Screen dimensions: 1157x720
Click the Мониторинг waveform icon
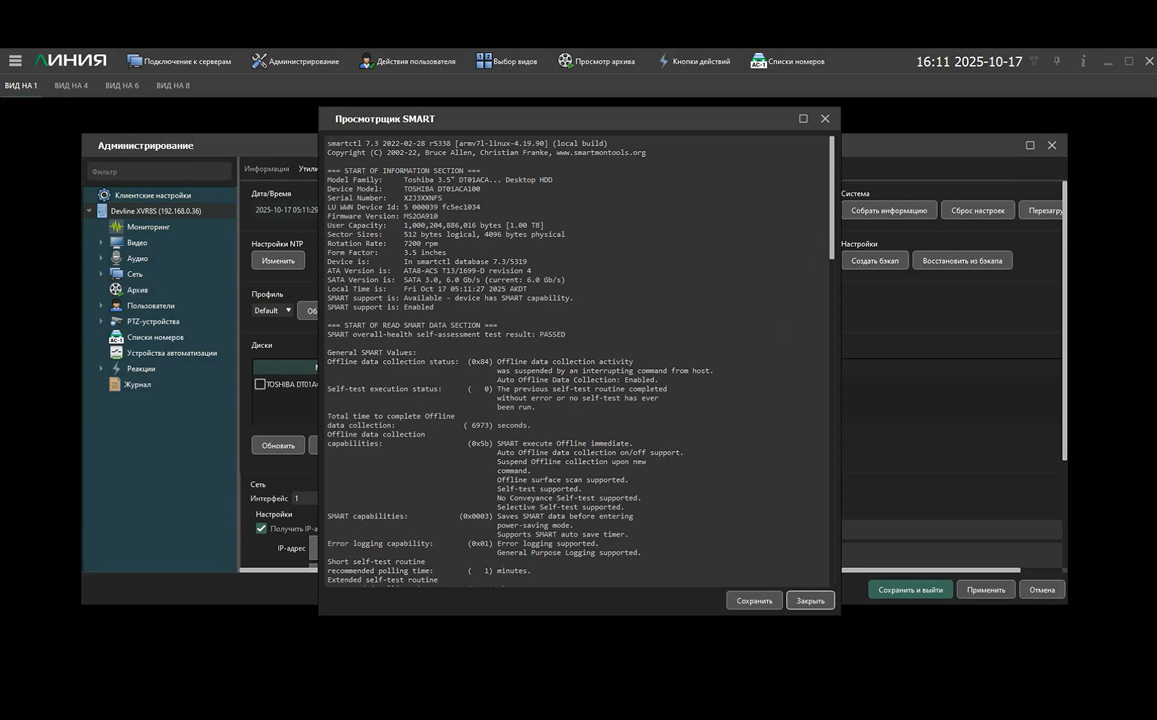(116, 227)
